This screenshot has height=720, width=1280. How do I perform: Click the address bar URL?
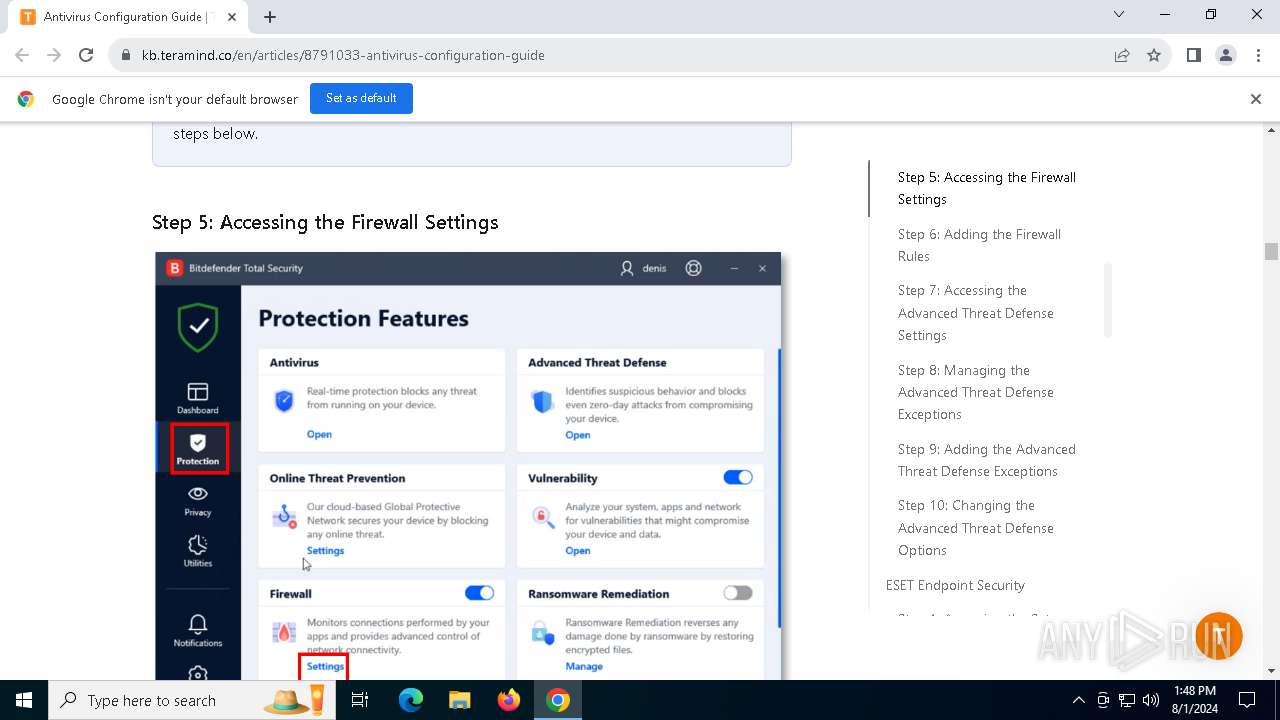(x=343, y=55)
